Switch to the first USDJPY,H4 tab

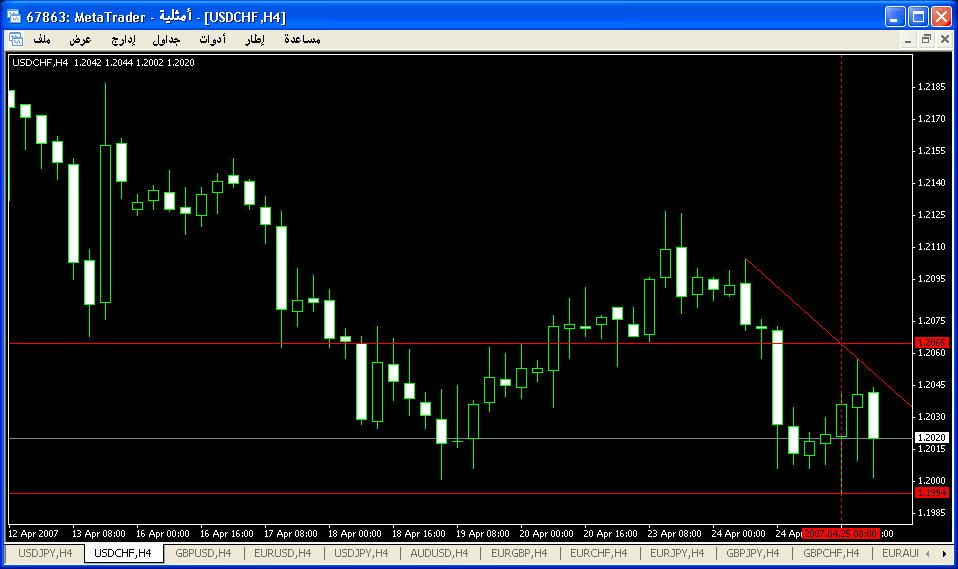point(45,553)
